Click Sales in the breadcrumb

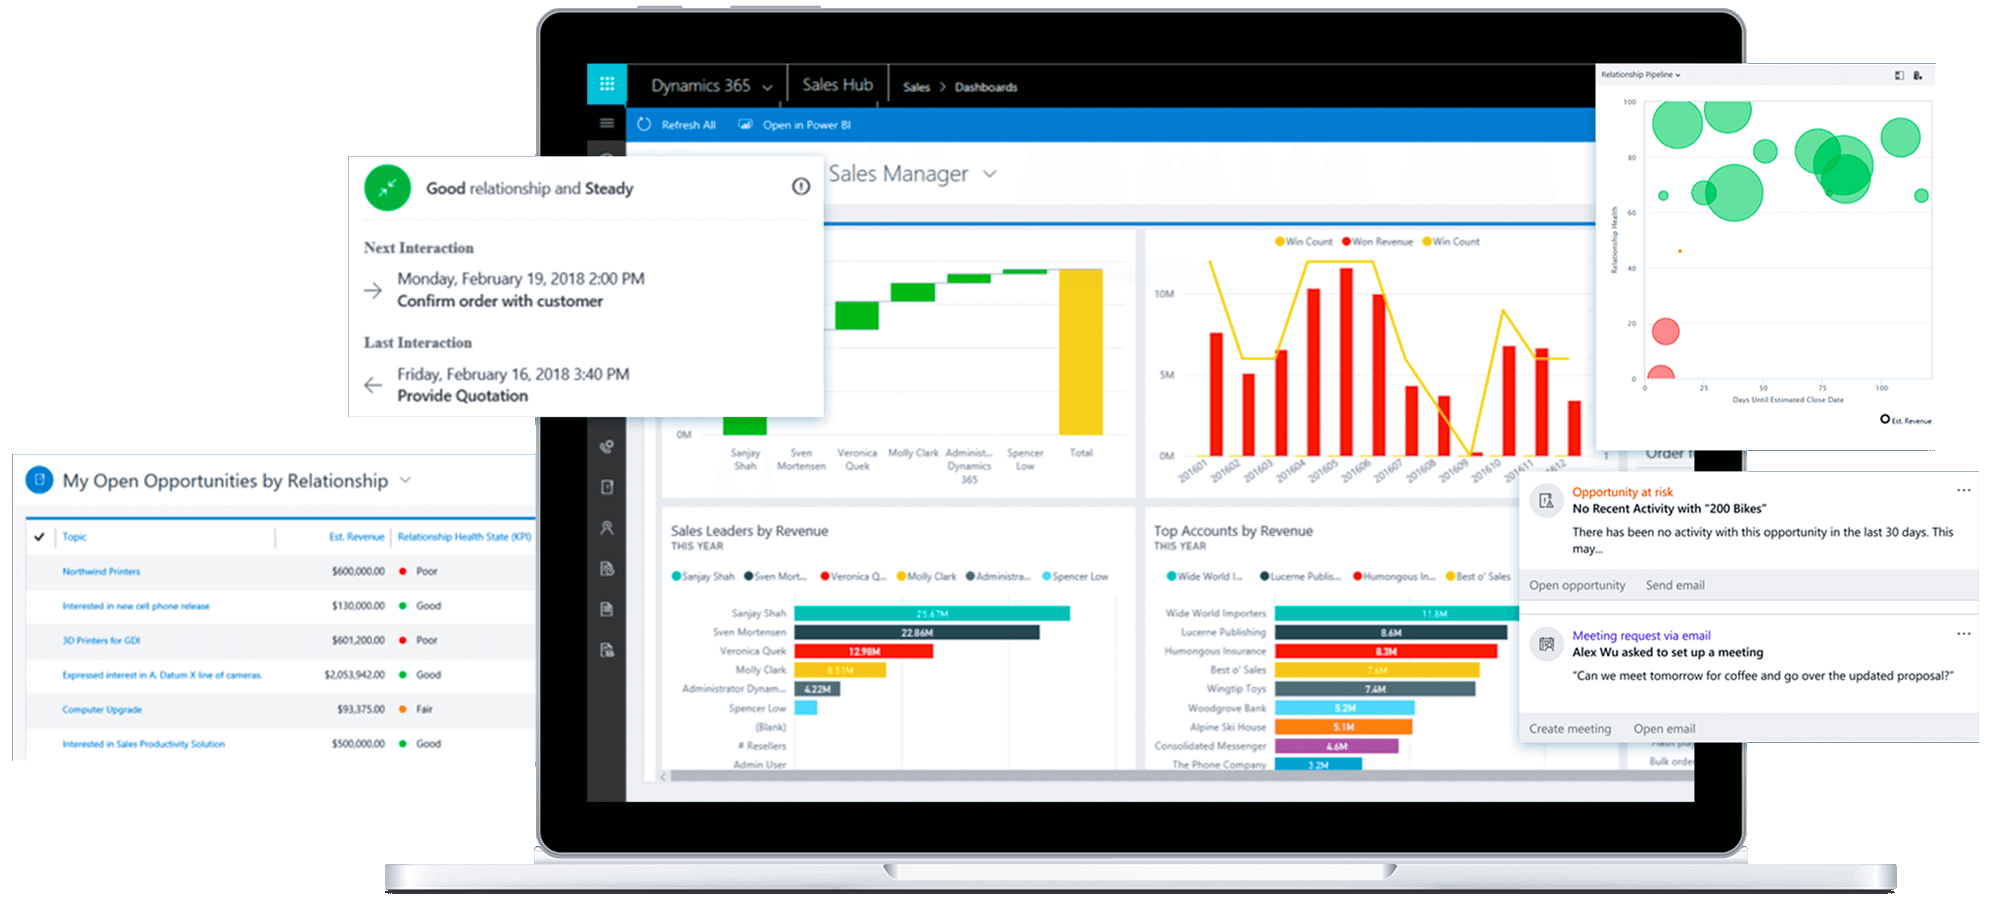pos(916,87)
